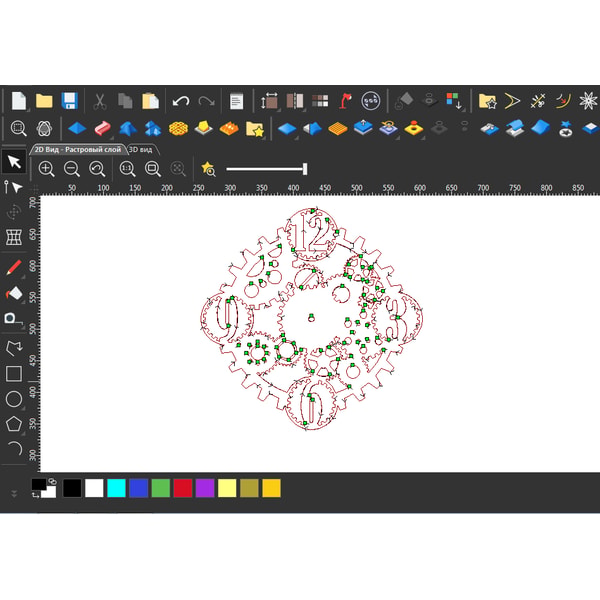Open a file with the yellow folder icon

tap(44, 101)
